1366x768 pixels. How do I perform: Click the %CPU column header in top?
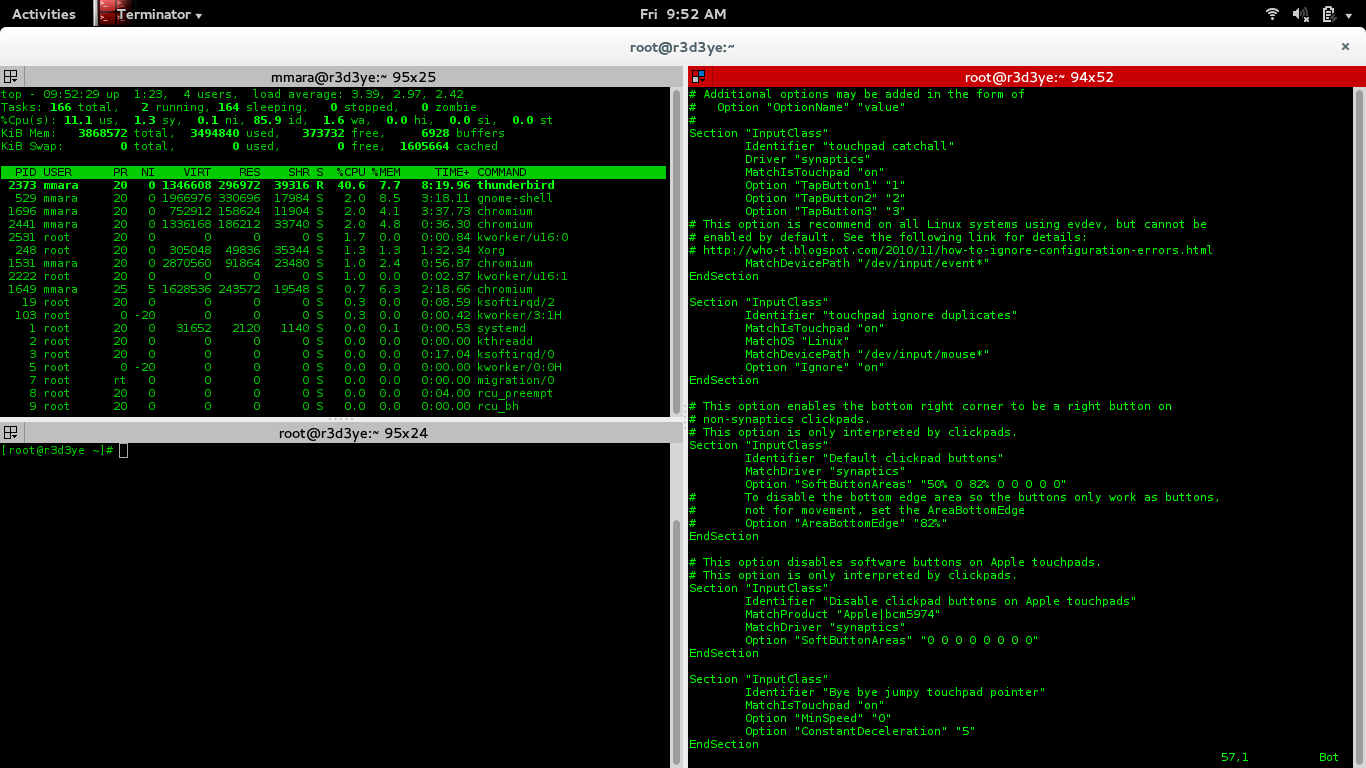pyautogui.click(x=350, y=172)
